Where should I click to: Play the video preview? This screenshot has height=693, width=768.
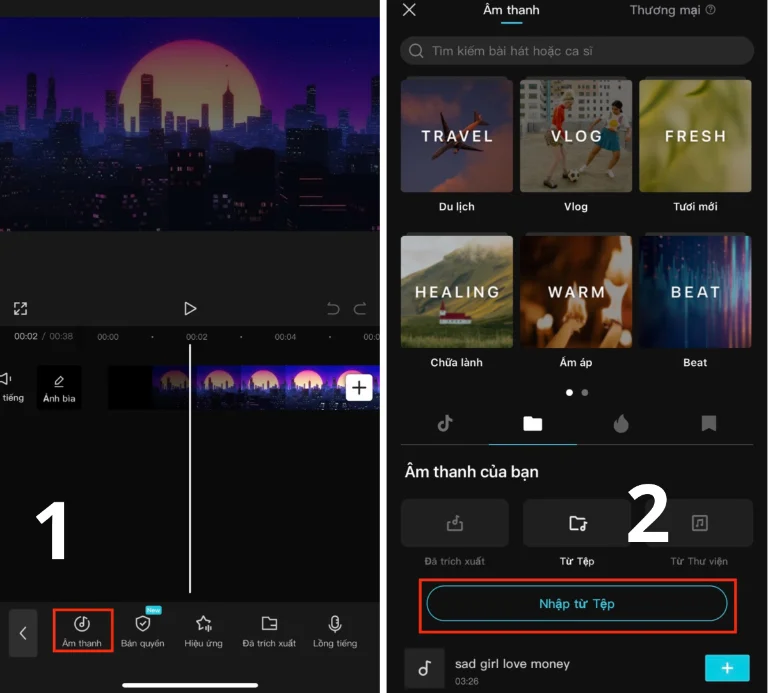pyautogui.click(x=190, y=309)
